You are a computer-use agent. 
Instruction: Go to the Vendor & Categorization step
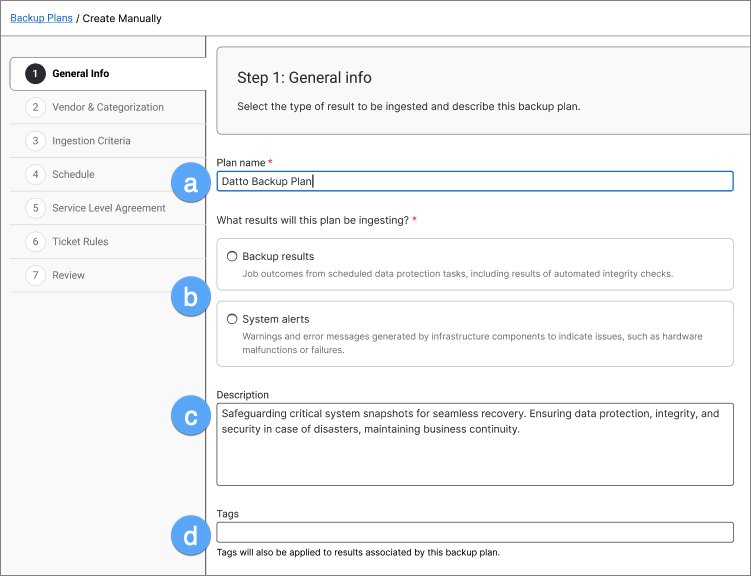point(108,107)
